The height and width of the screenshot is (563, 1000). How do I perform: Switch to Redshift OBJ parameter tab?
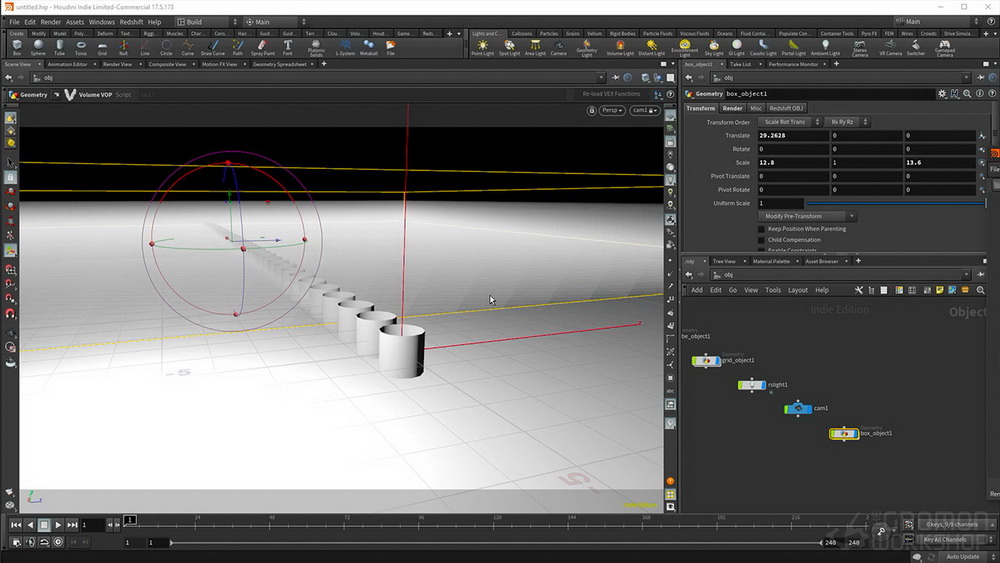click(x=786, y=108)
